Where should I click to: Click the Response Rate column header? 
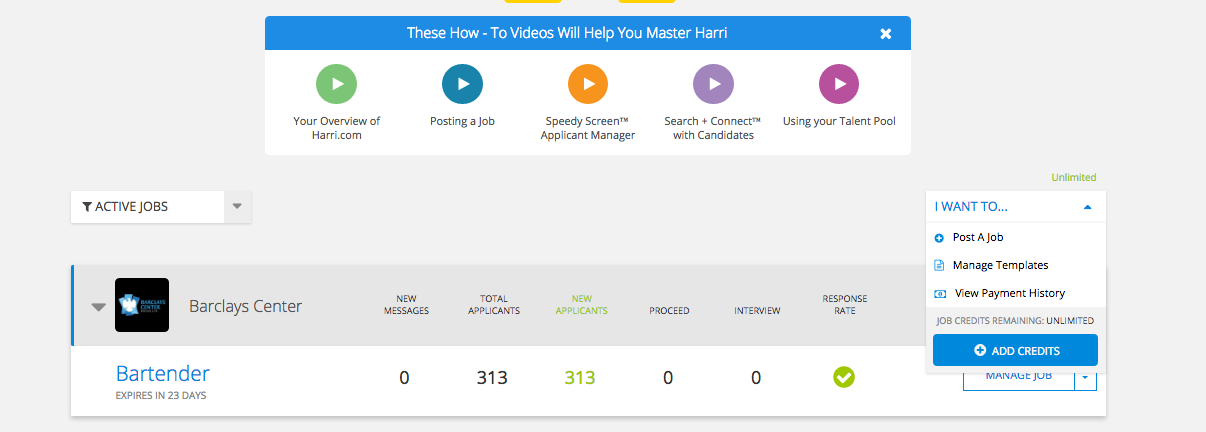(845, 305)
